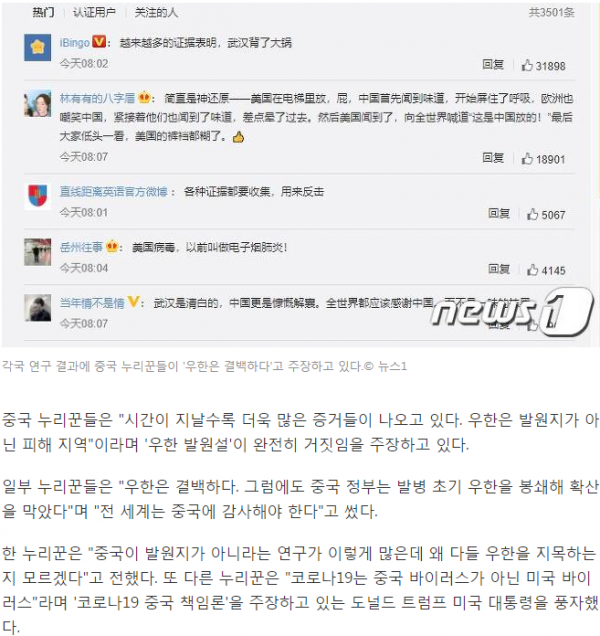
Task: Open username link 林有有的八字眉
Action: (97, 98)
